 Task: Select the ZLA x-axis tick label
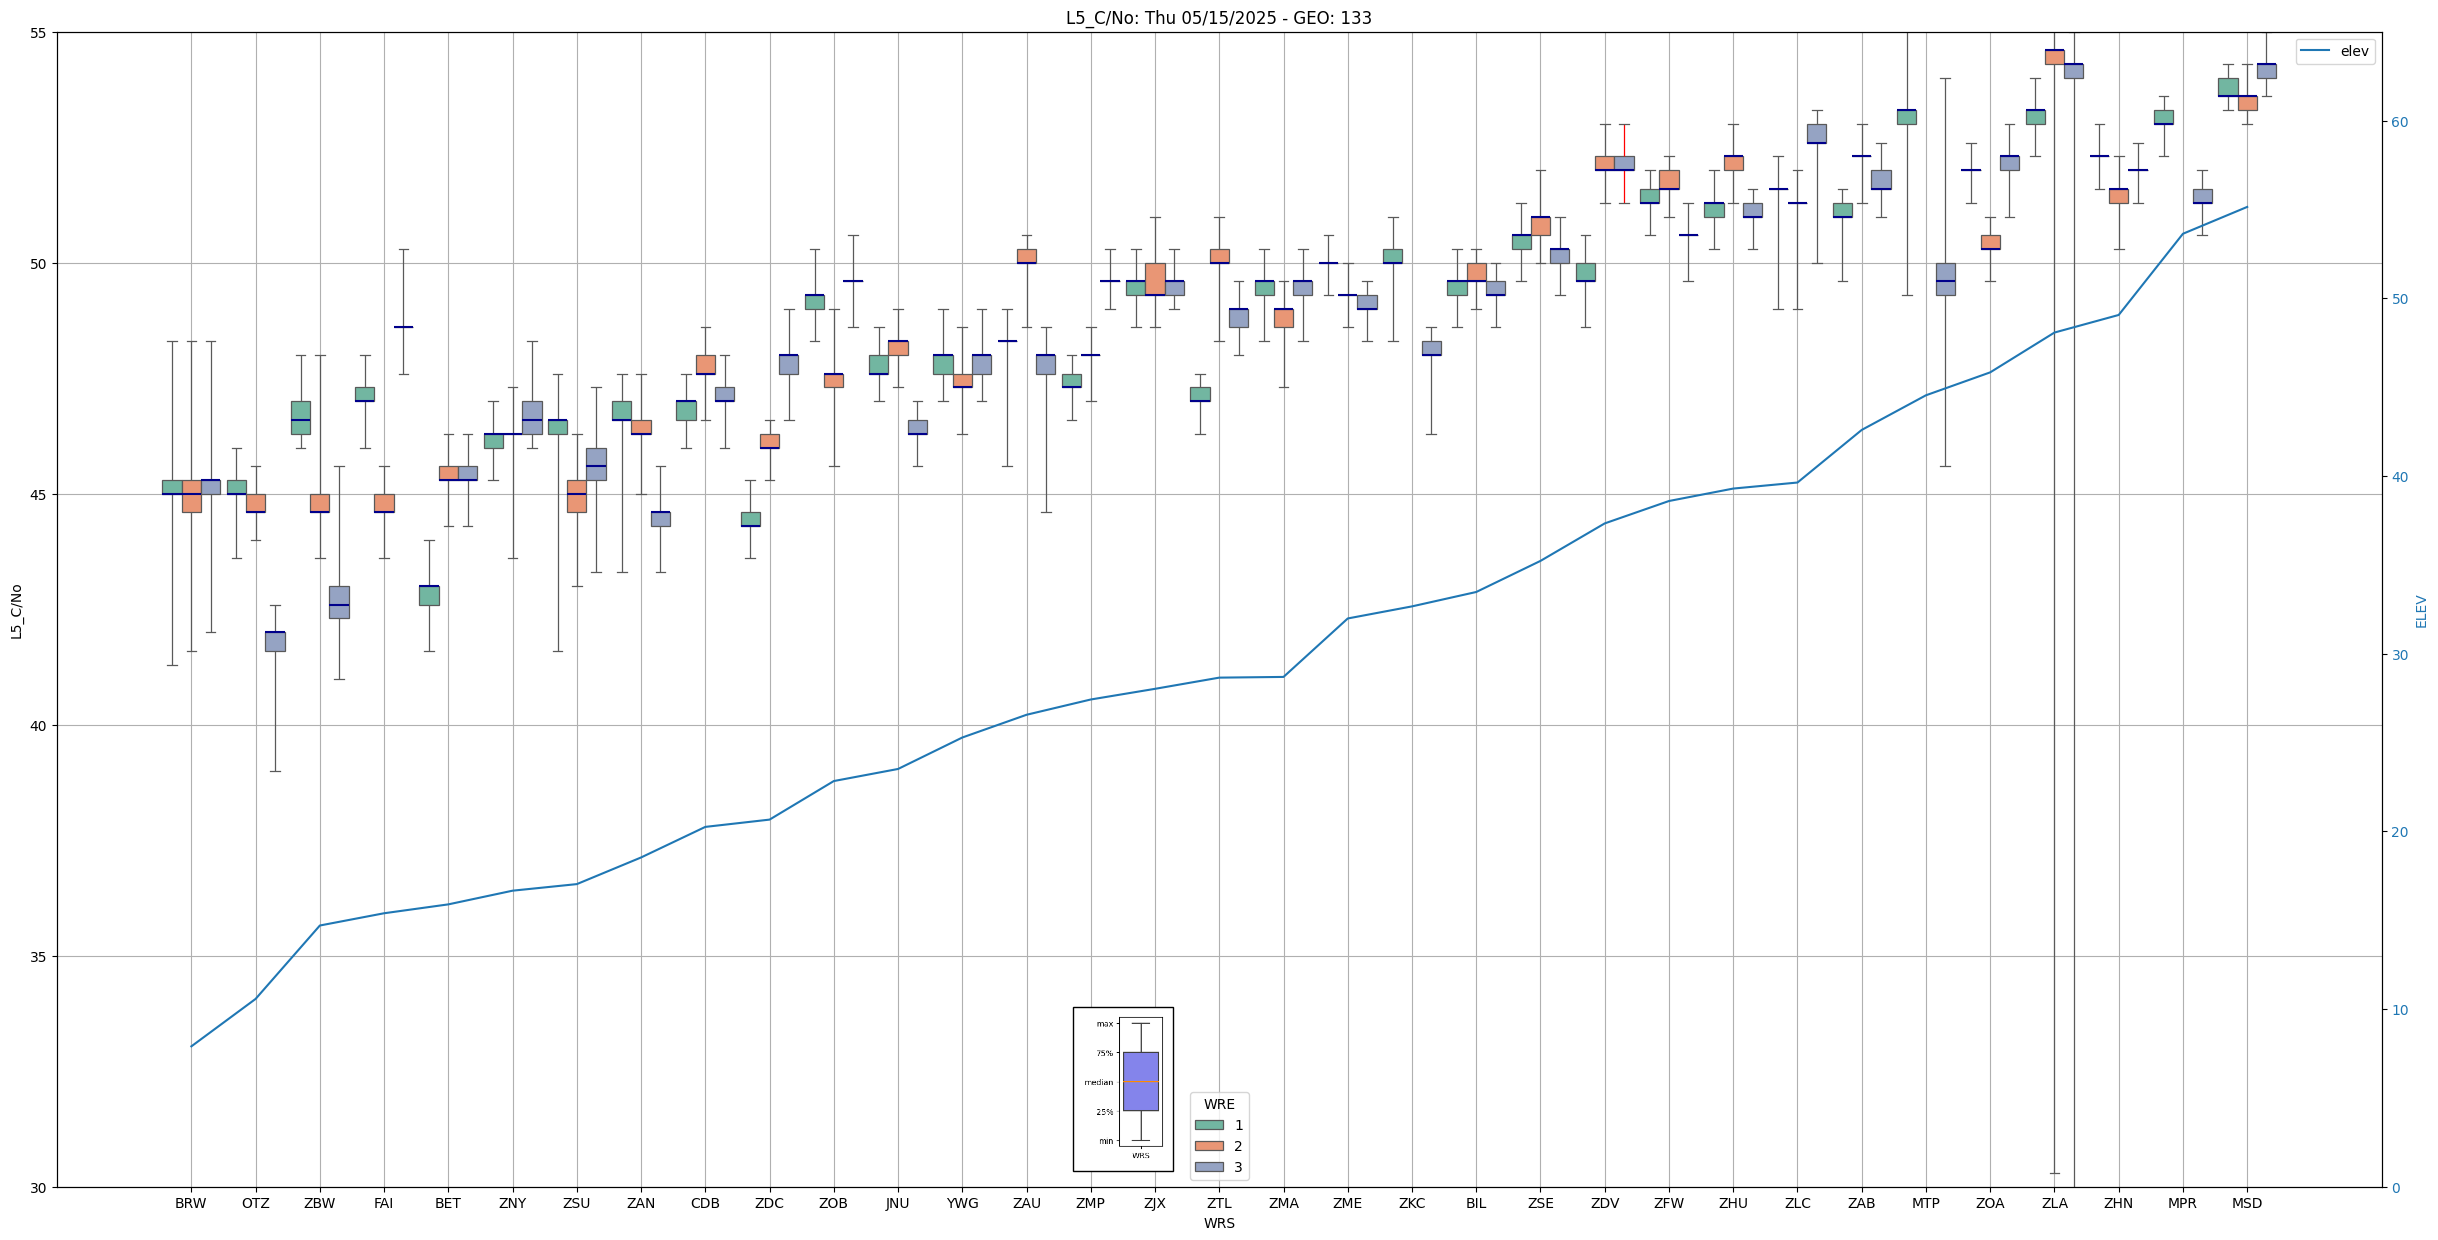[2054, 1203]
